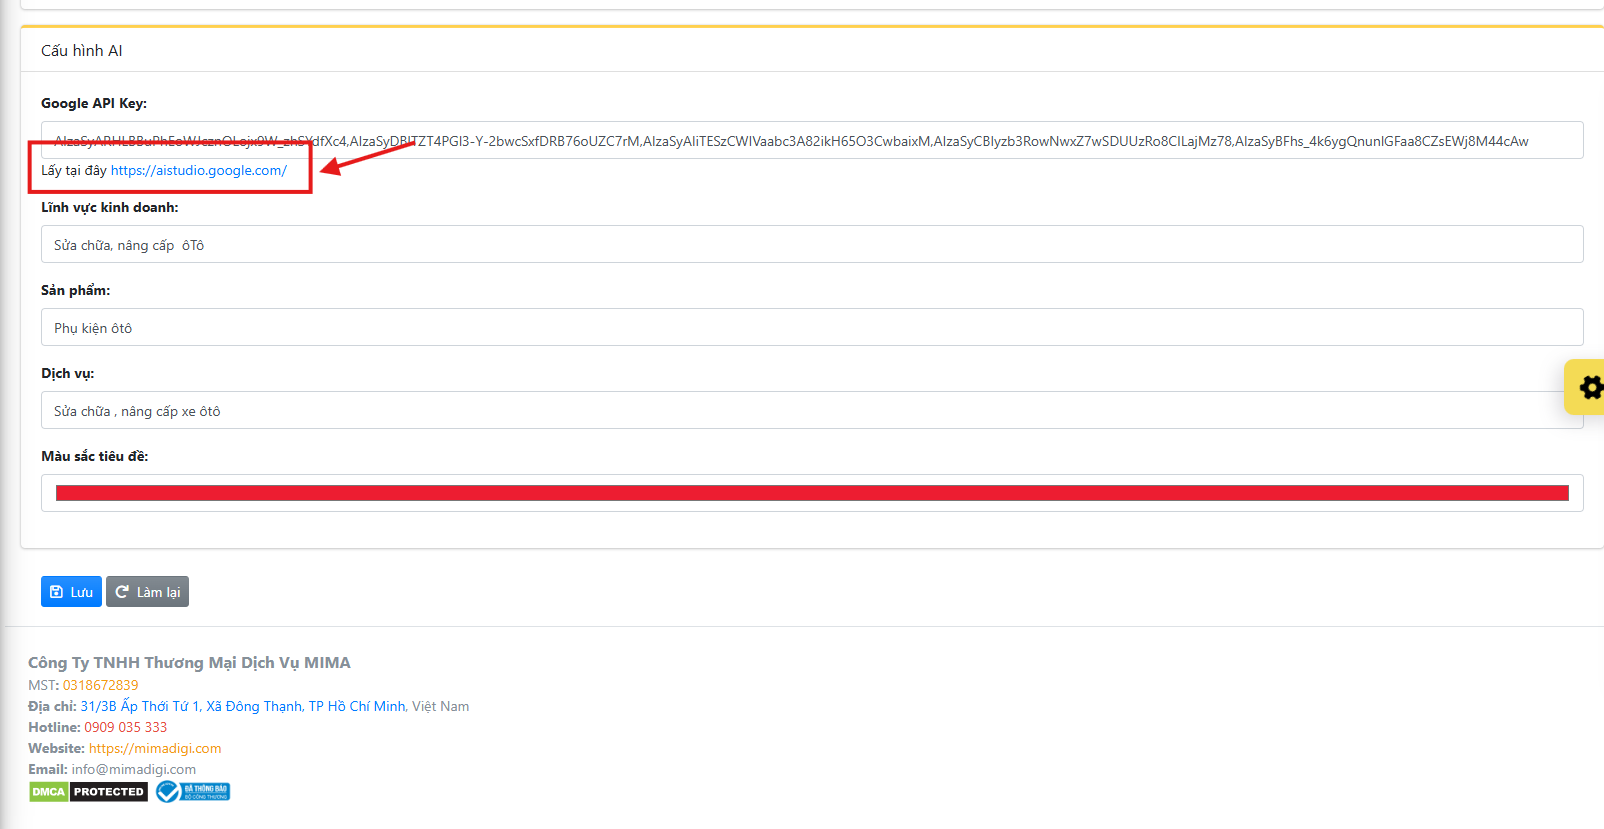
Task: Click the Sản phẩm input field
Action: (x=812, y=327)
